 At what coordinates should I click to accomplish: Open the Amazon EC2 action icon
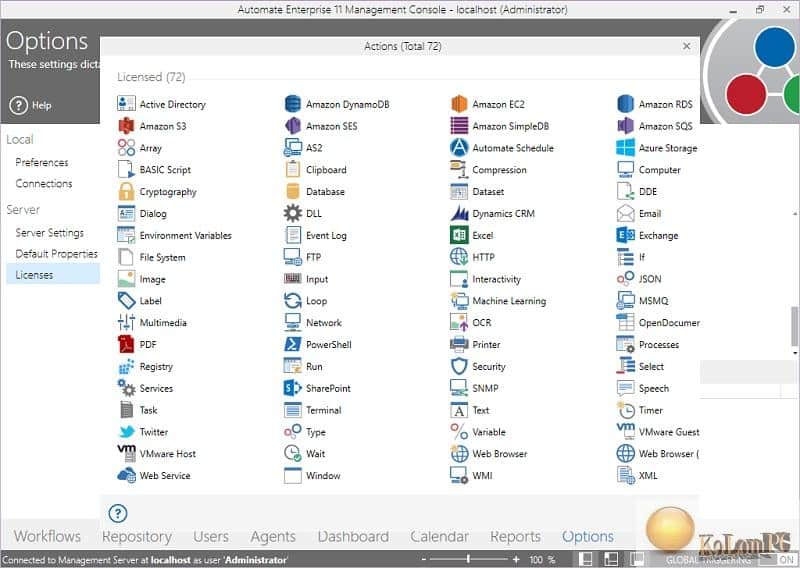tap(459, 104)
